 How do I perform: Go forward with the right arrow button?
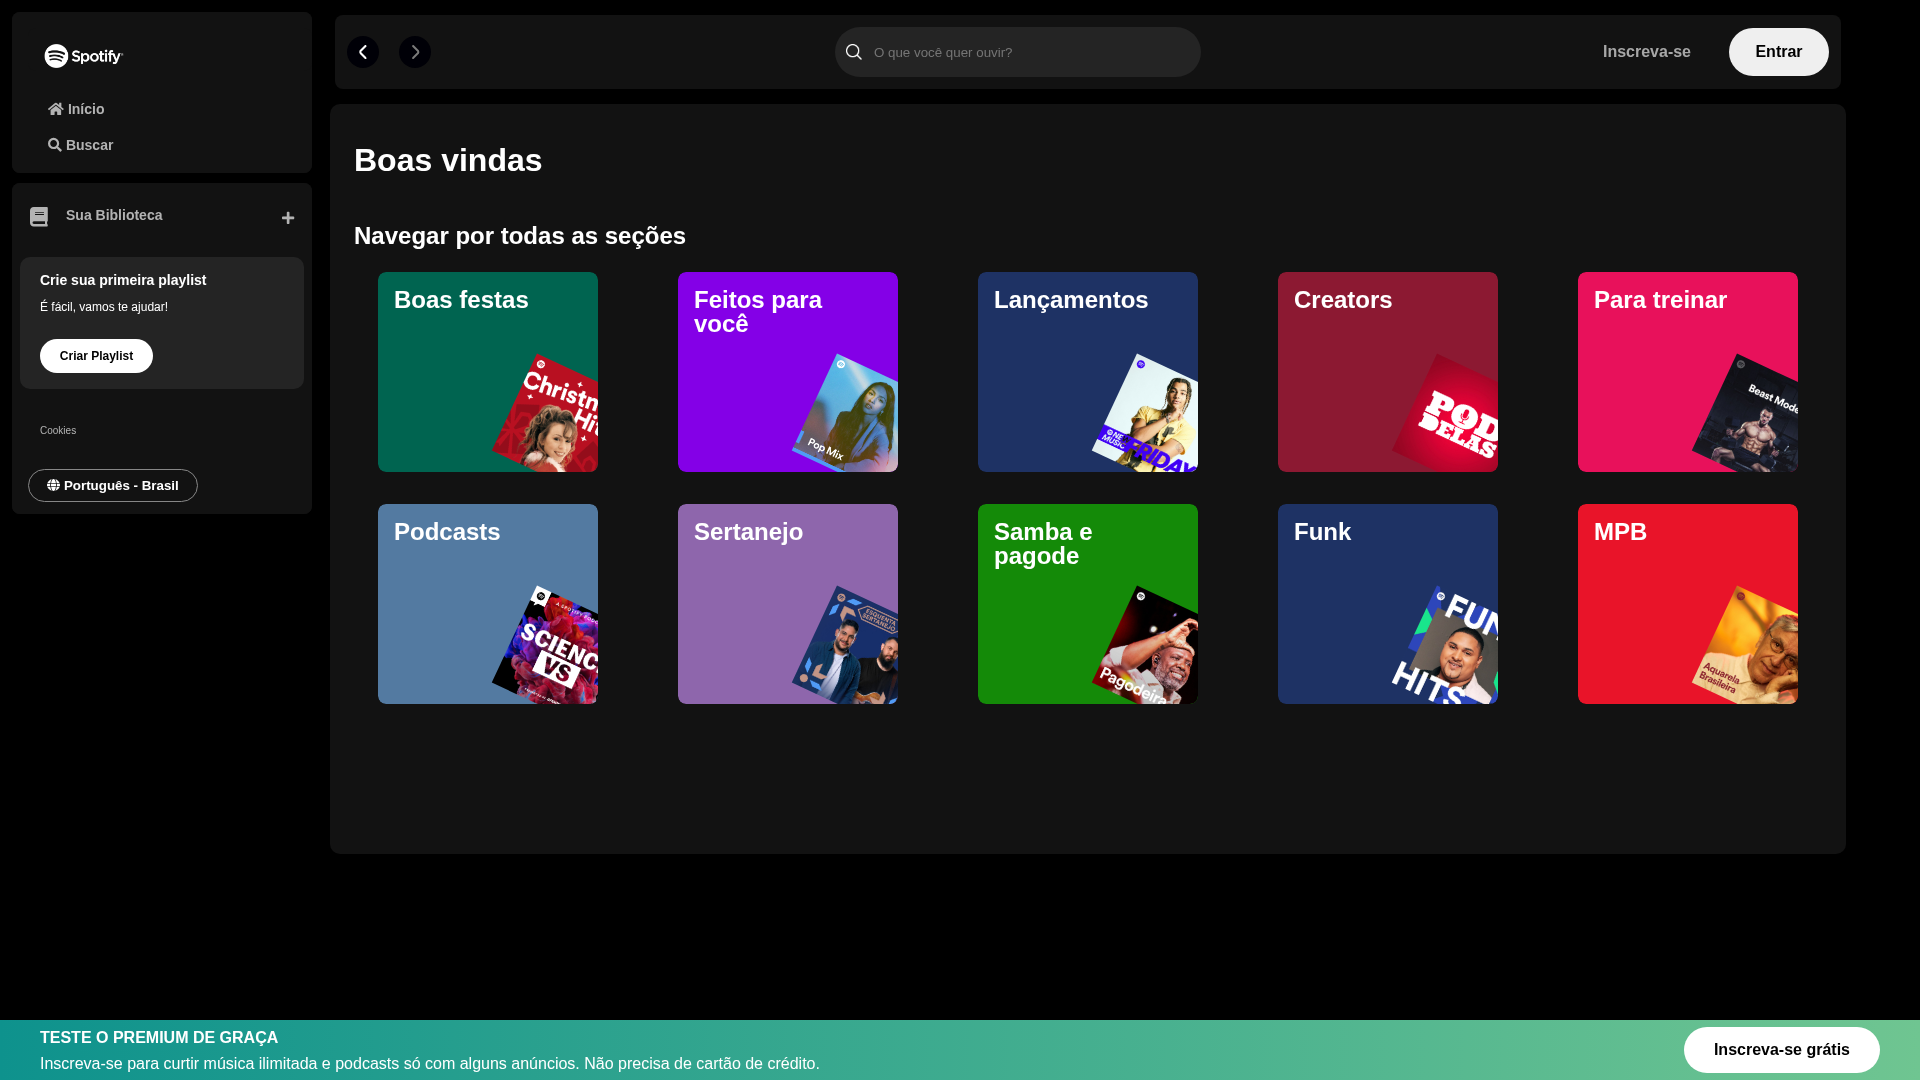click(x=415, y=52)
